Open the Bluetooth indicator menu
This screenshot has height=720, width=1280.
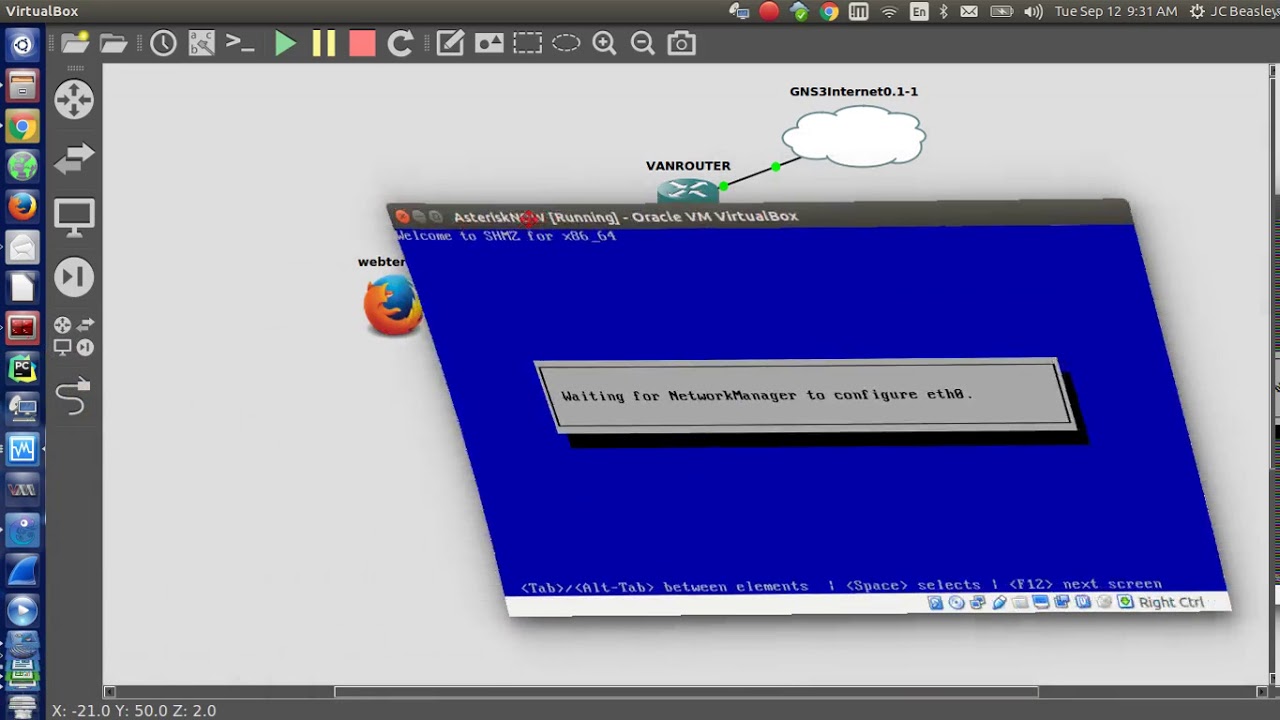click(x=944, y=12)
